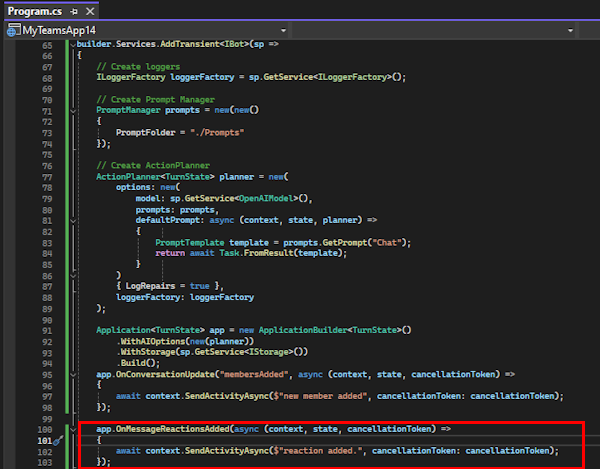The width and height of the screenshot is (600, 469).
Task: Click the "new member added" string
Action: point(323,396)
